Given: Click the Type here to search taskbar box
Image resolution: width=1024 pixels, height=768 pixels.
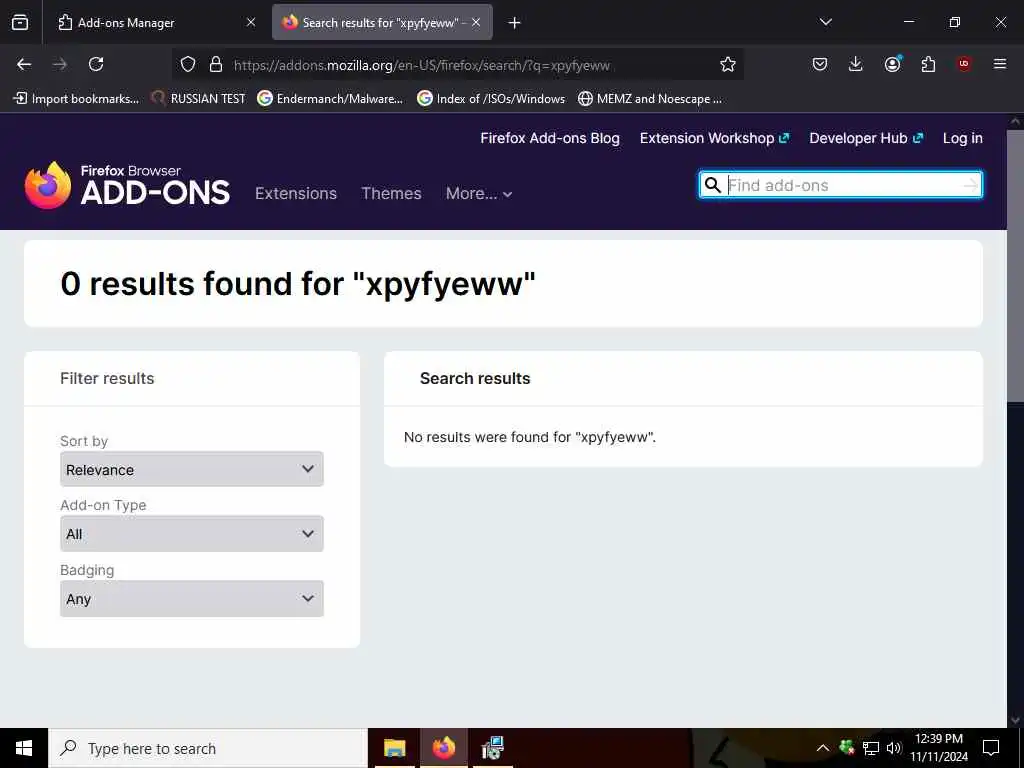Looking at the screenshot, I should 208,748.
